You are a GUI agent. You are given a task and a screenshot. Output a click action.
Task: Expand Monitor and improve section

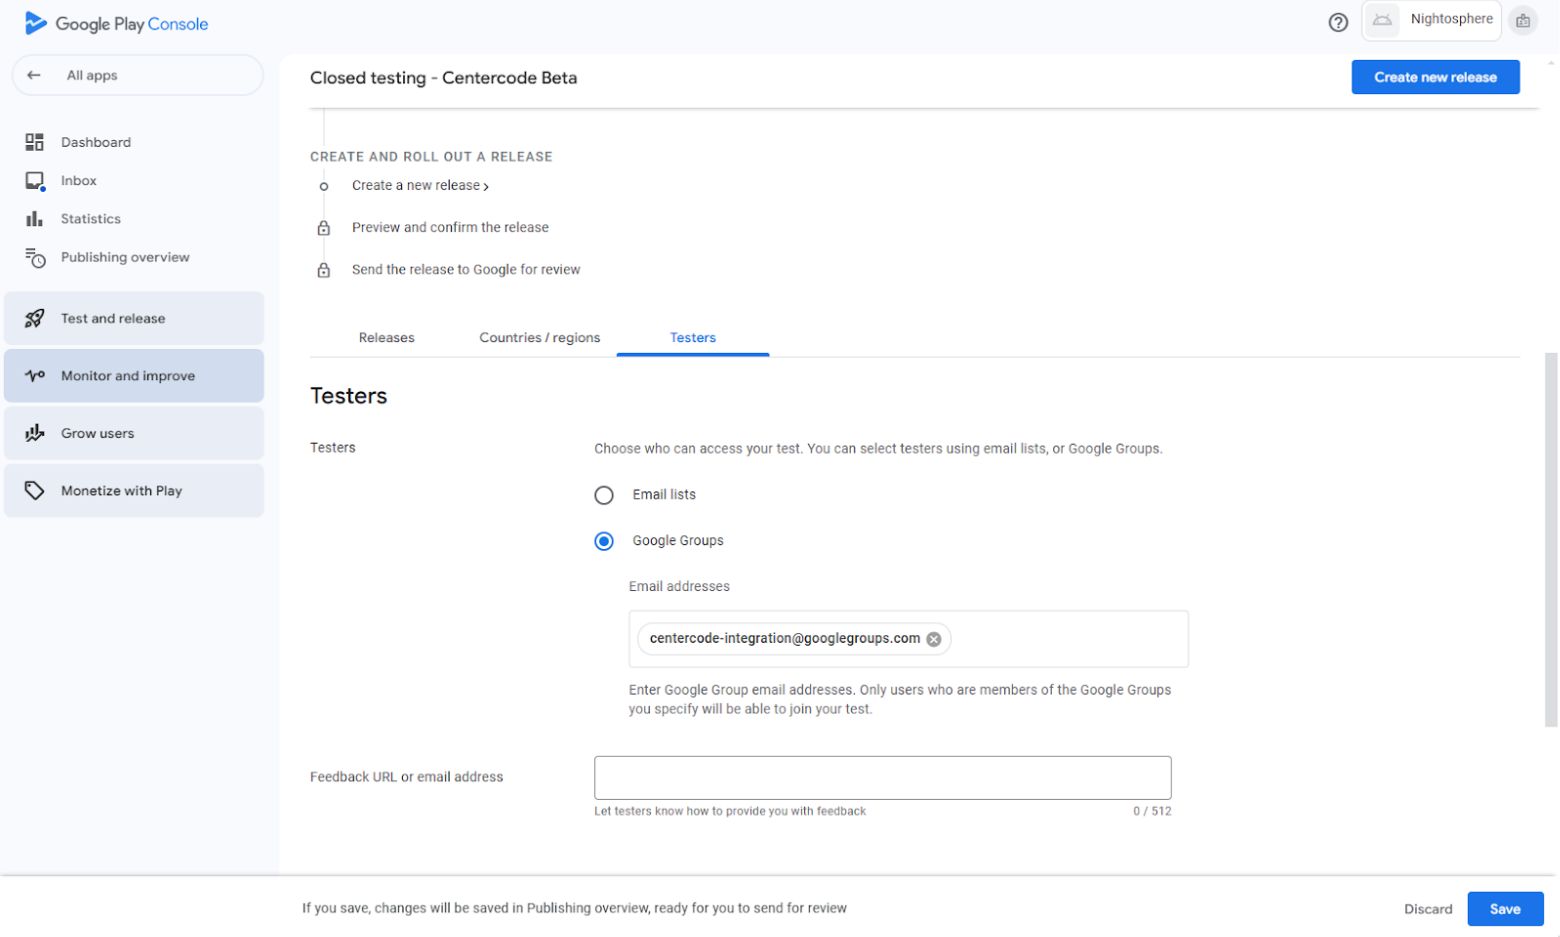tap(134, 376)
